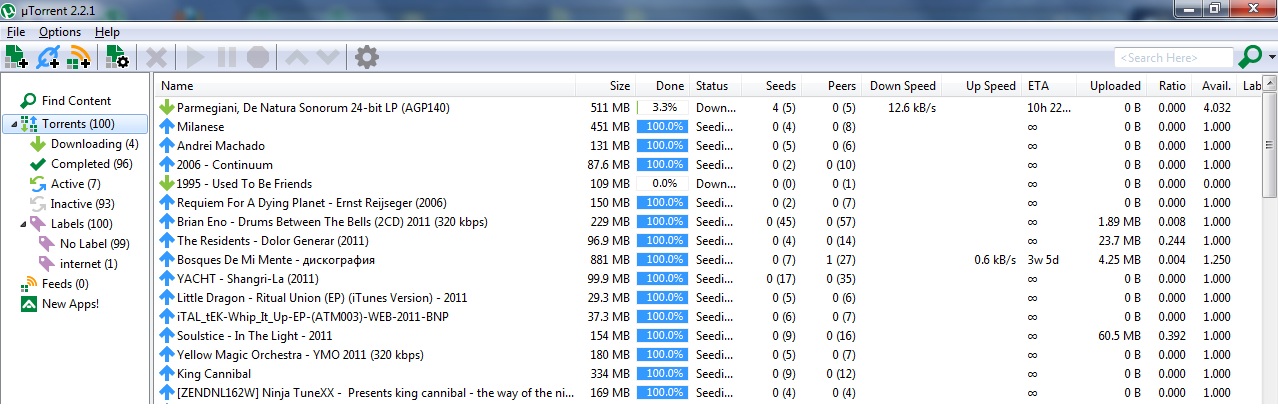
Task: Click the green arrow beside 1995 - Used To Be Friends
Action: click(167, 183)
